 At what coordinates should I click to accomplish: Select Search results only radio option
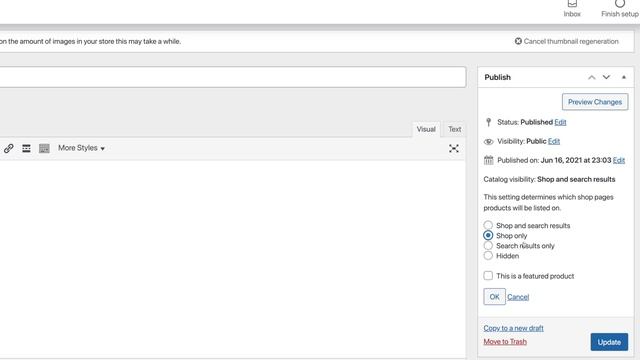(x=488, y=246)
